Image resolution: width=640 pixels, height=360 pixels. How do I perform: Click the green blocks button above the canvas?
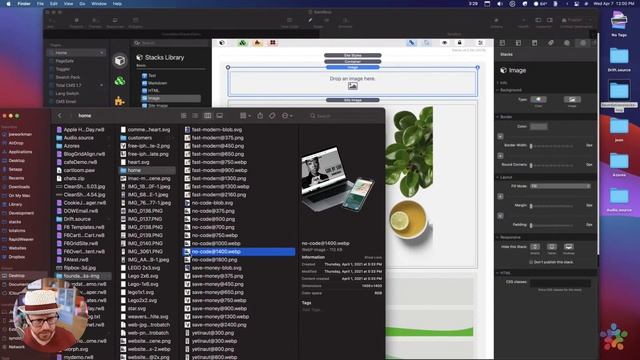click(242, 43)
